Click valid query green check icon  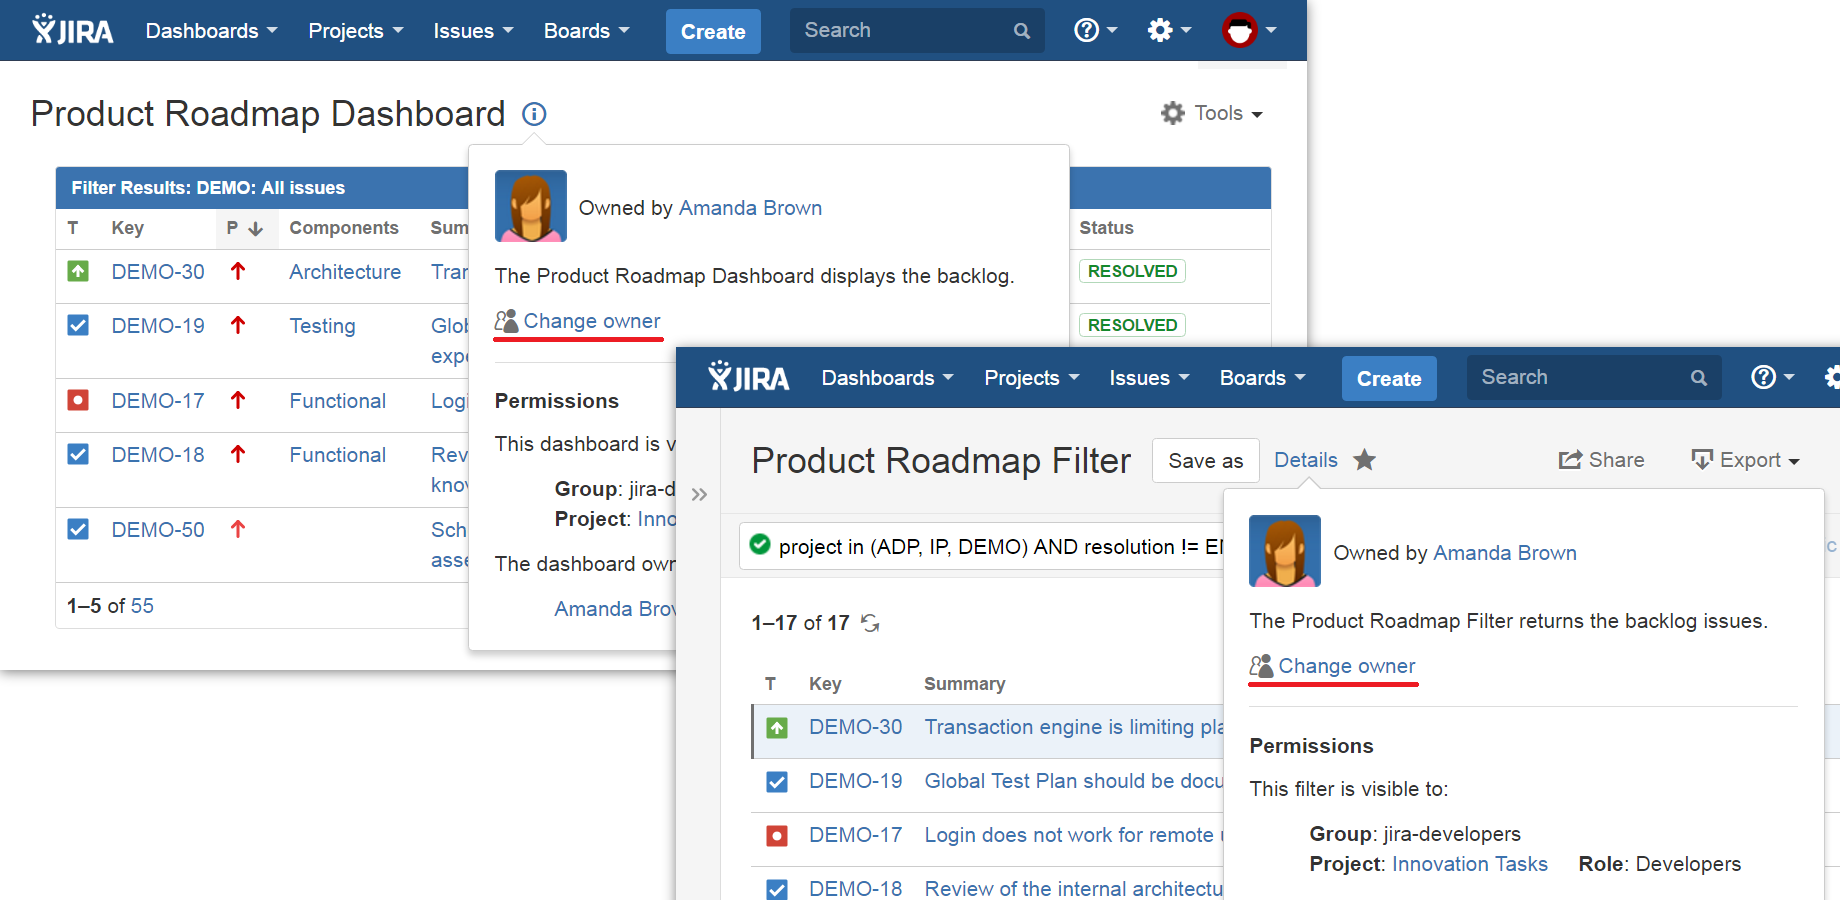point(760,544)
